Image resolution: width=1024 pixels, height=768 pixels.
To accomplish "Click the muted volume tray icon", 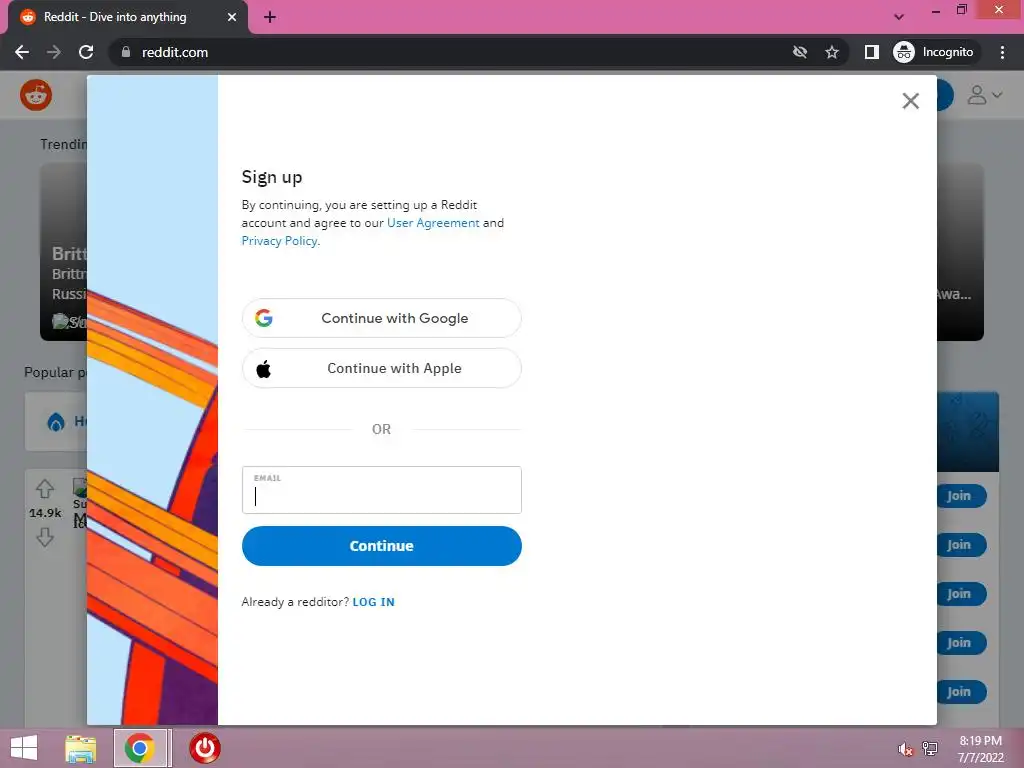I will tap(905, 749).
